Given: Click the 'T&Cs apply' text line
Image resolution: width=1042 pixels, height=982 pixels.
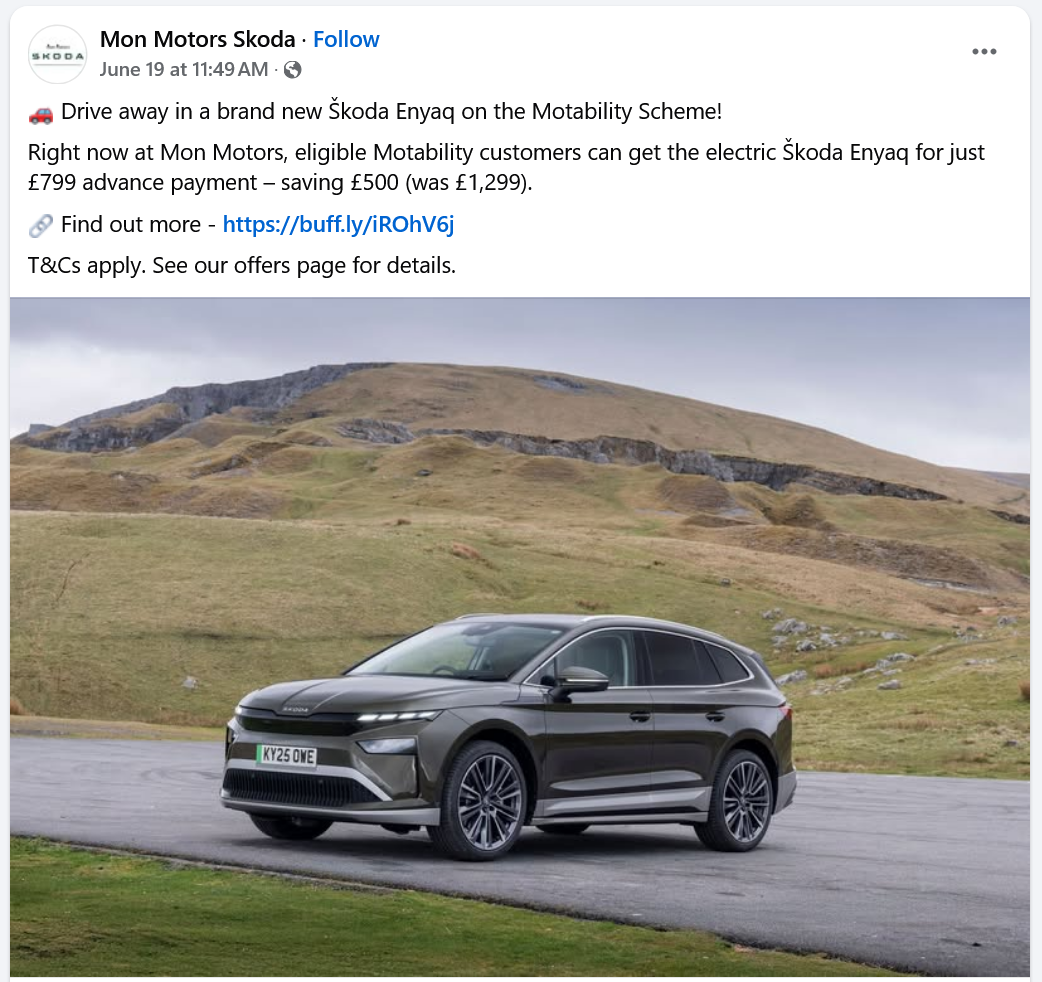Looking at the screenshot, I should point(242,266).
